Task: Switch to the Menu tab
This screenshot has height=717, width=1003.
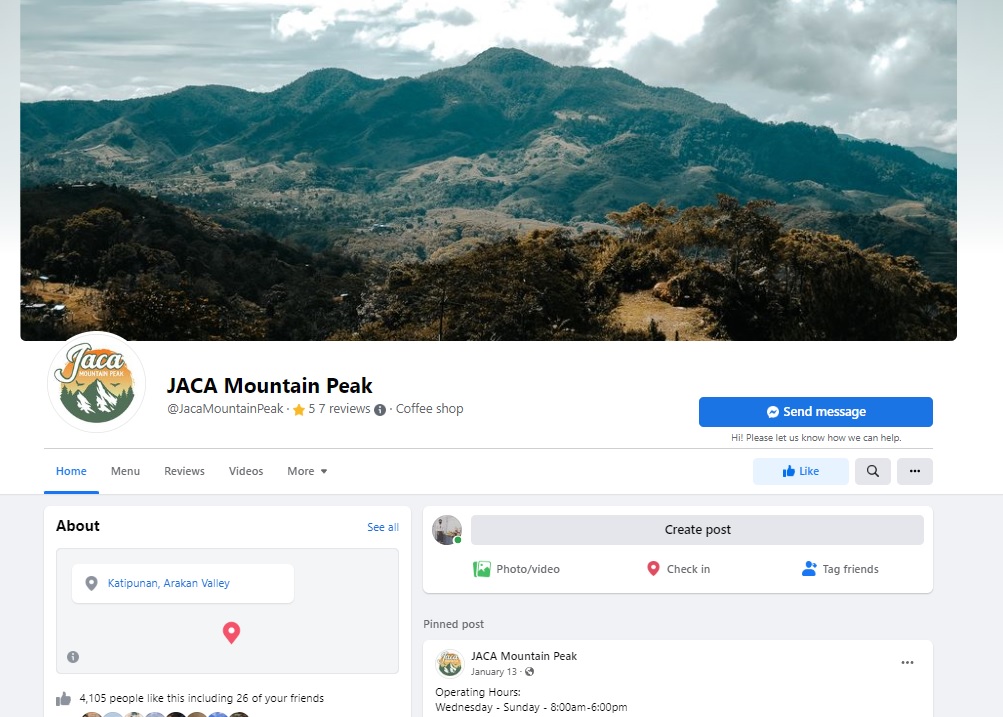Action: tap(125, 471)
